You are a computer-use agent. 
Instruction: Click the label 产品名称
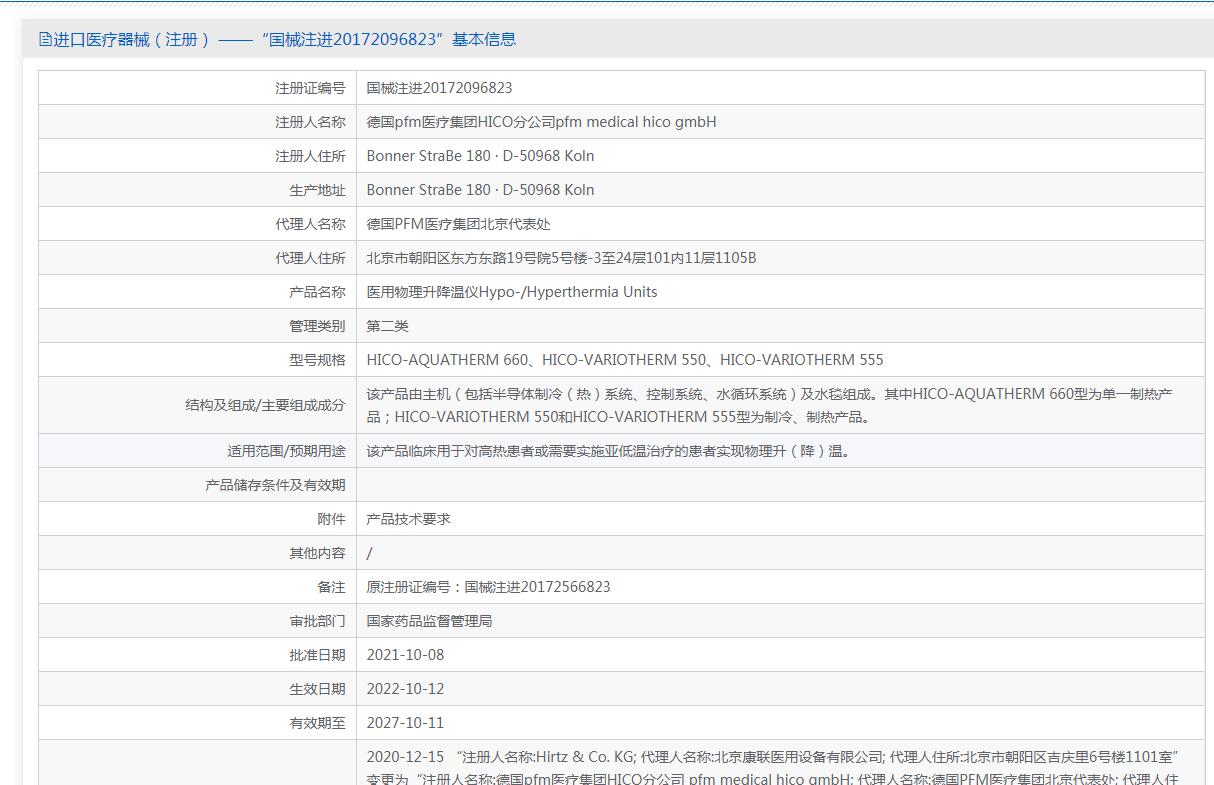point(317,292)
